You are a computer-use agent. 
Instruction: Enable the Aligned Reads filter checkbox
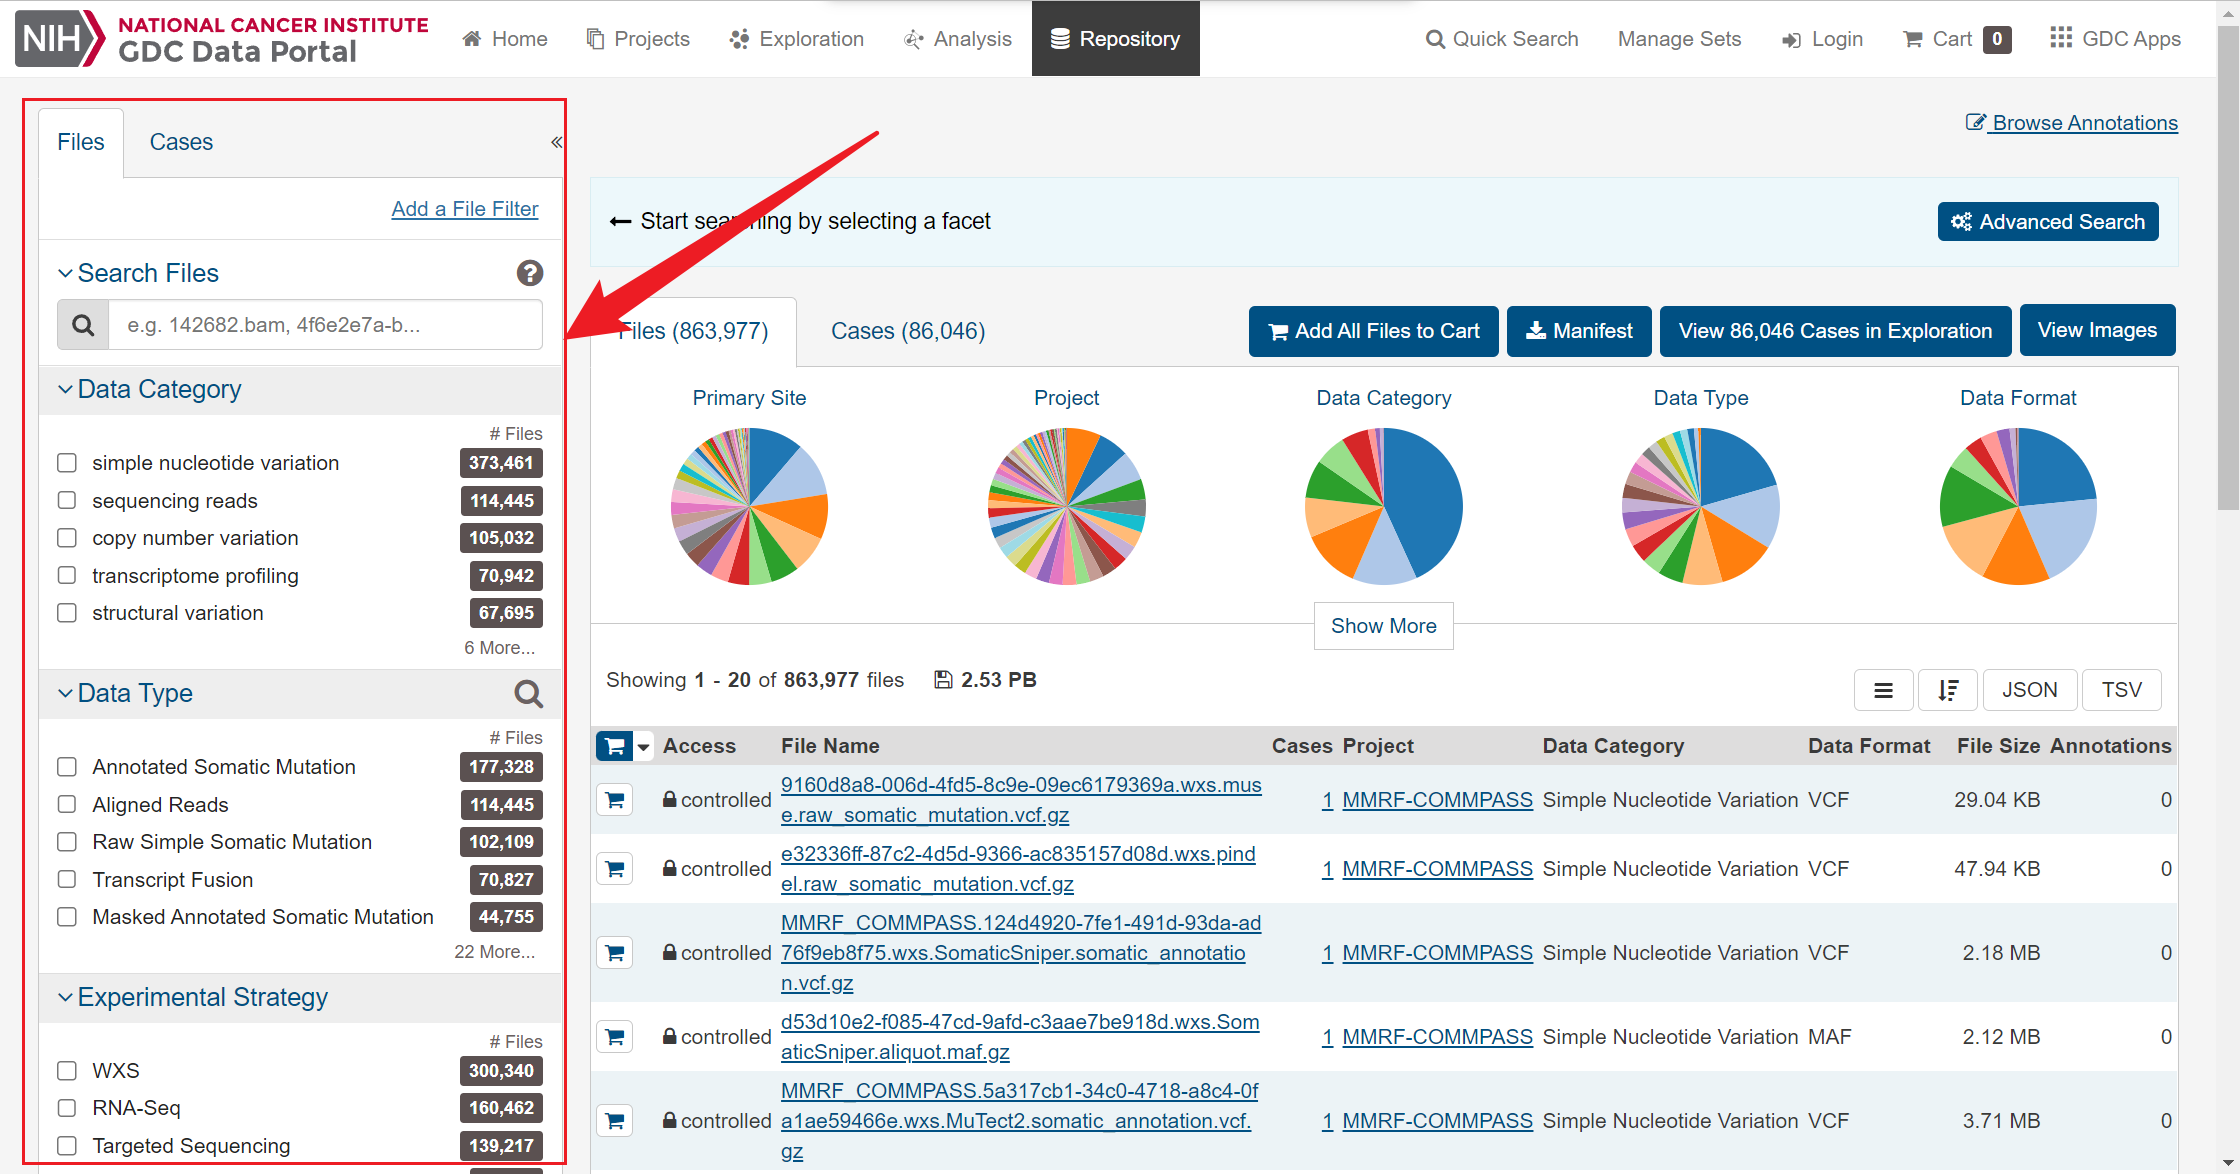click(x=67, y=805)
